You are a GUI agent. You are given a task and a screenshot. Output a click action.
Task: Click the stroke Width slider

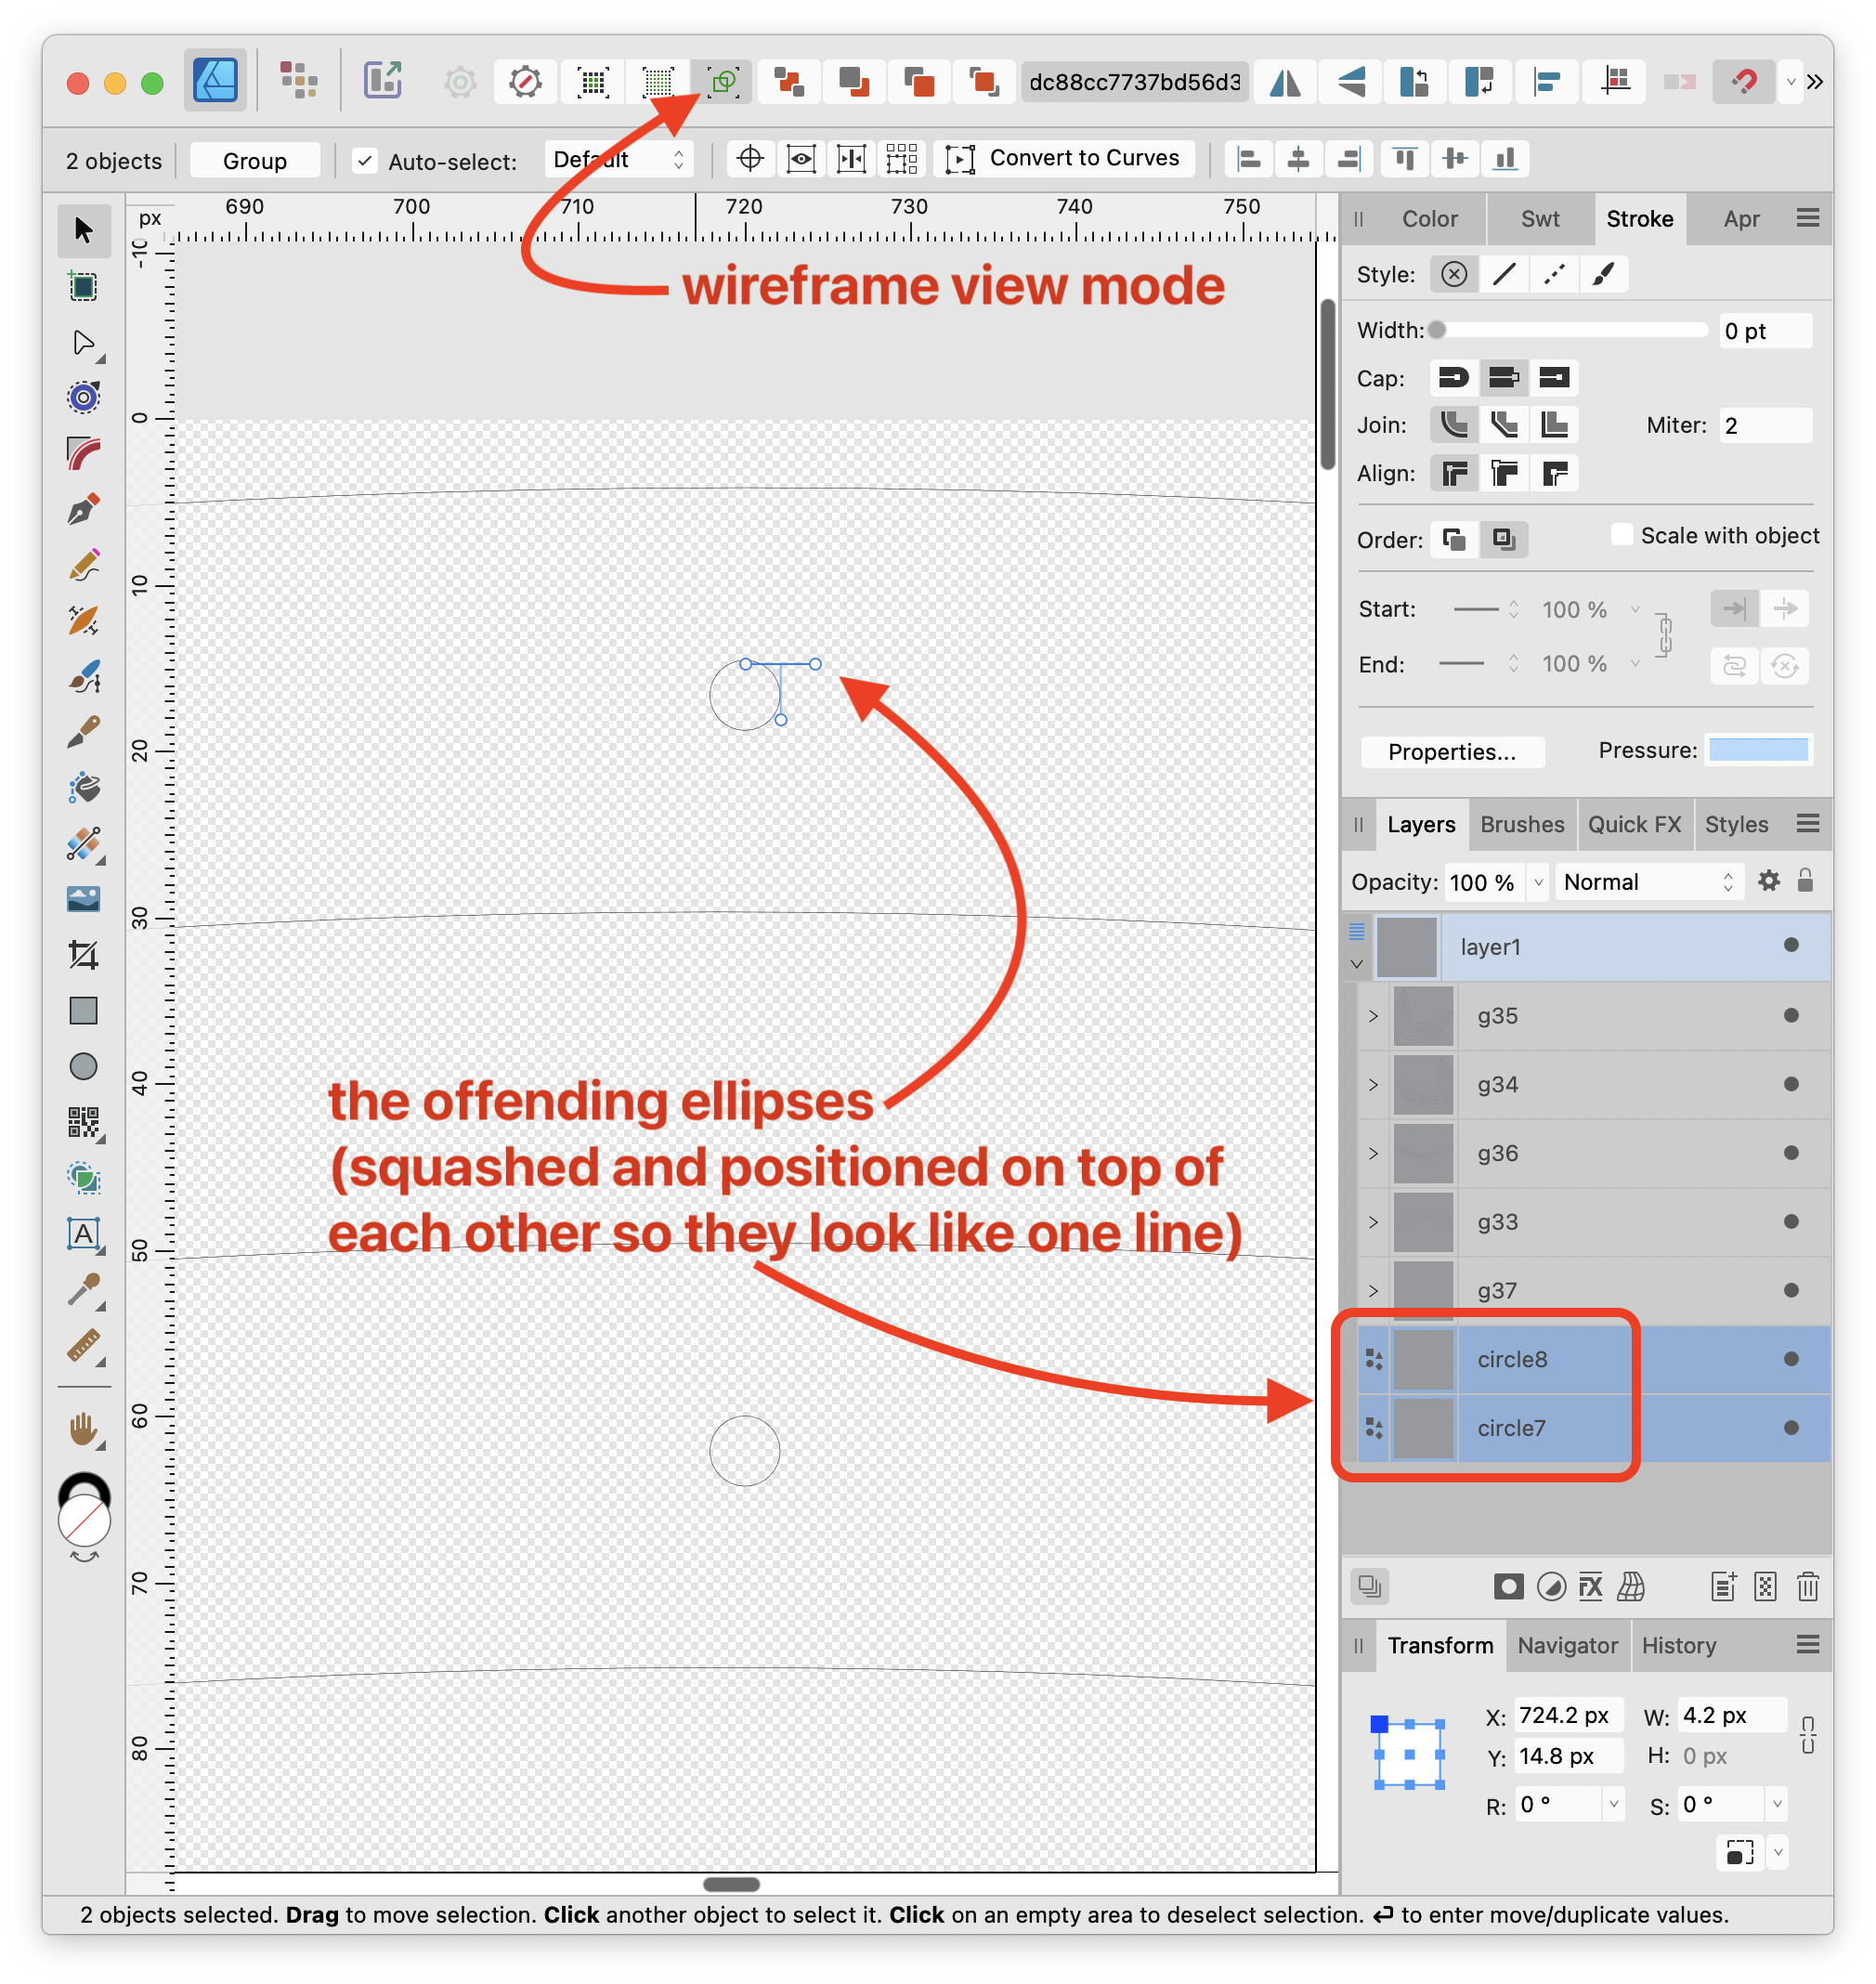tap(1571, 331)
